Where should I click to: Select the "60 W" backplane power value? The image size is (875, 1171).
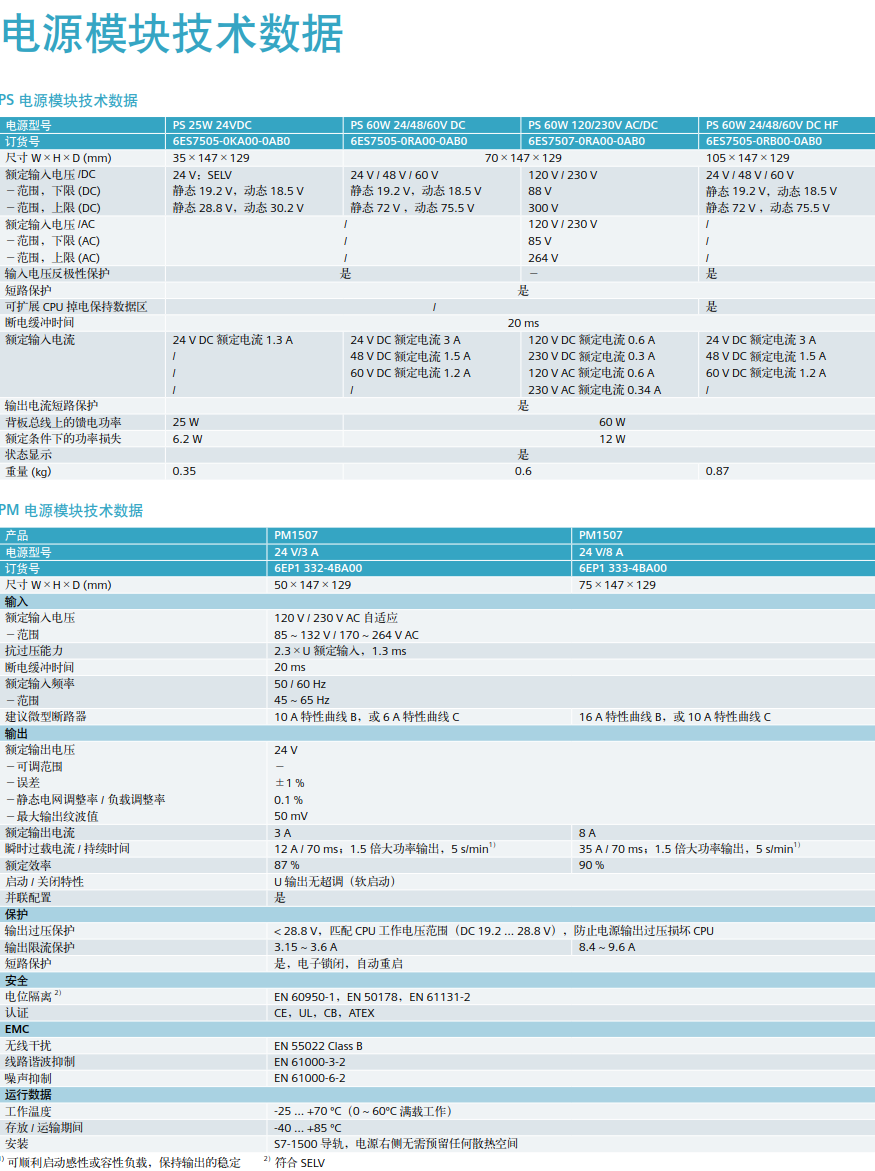612,422
